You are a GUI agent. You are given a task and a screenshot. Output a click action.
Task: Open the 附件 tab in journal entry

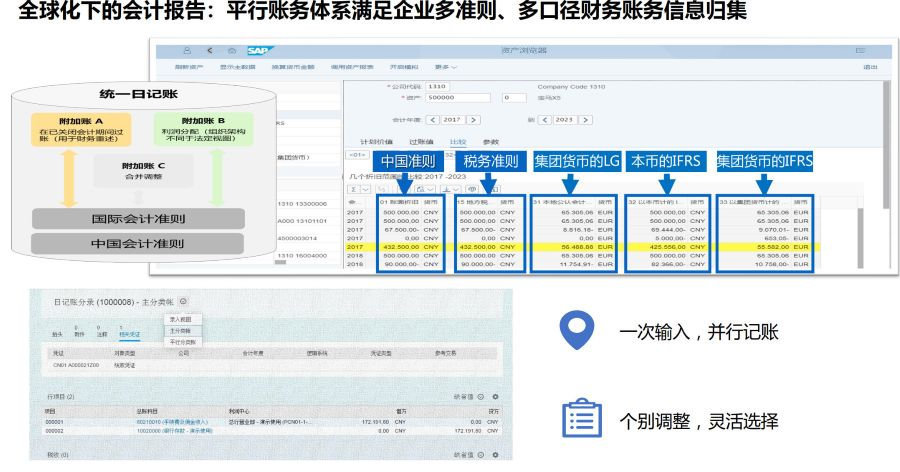coord(79,332)
